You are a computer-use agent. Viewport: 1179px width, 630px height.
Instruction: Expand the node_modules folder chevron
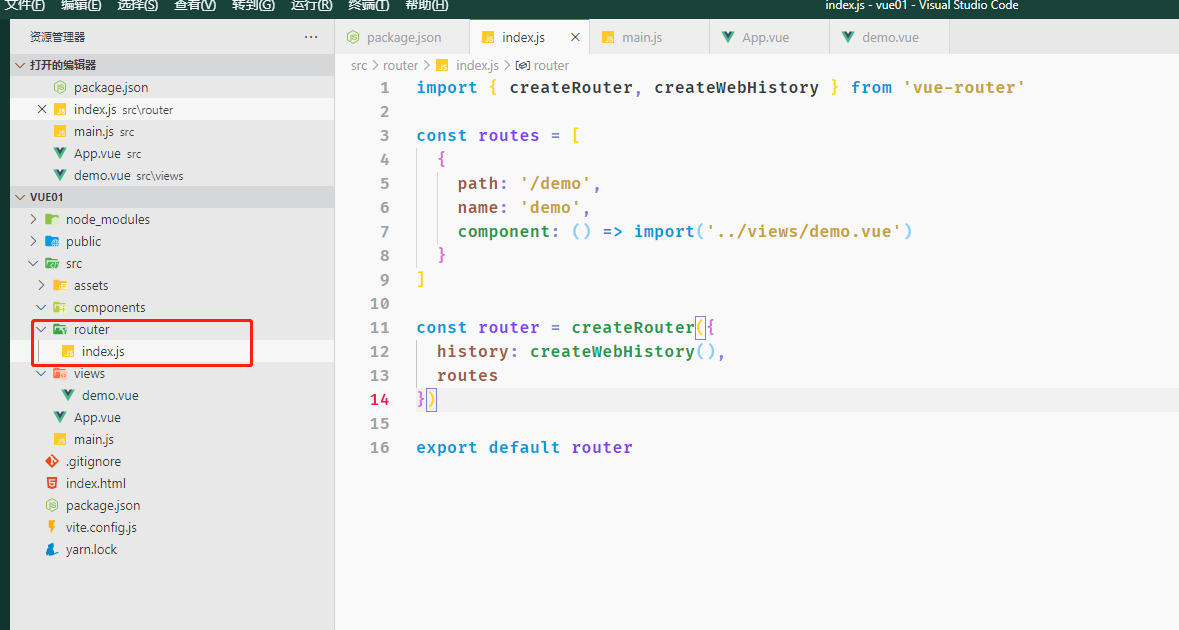coord(34,219)
